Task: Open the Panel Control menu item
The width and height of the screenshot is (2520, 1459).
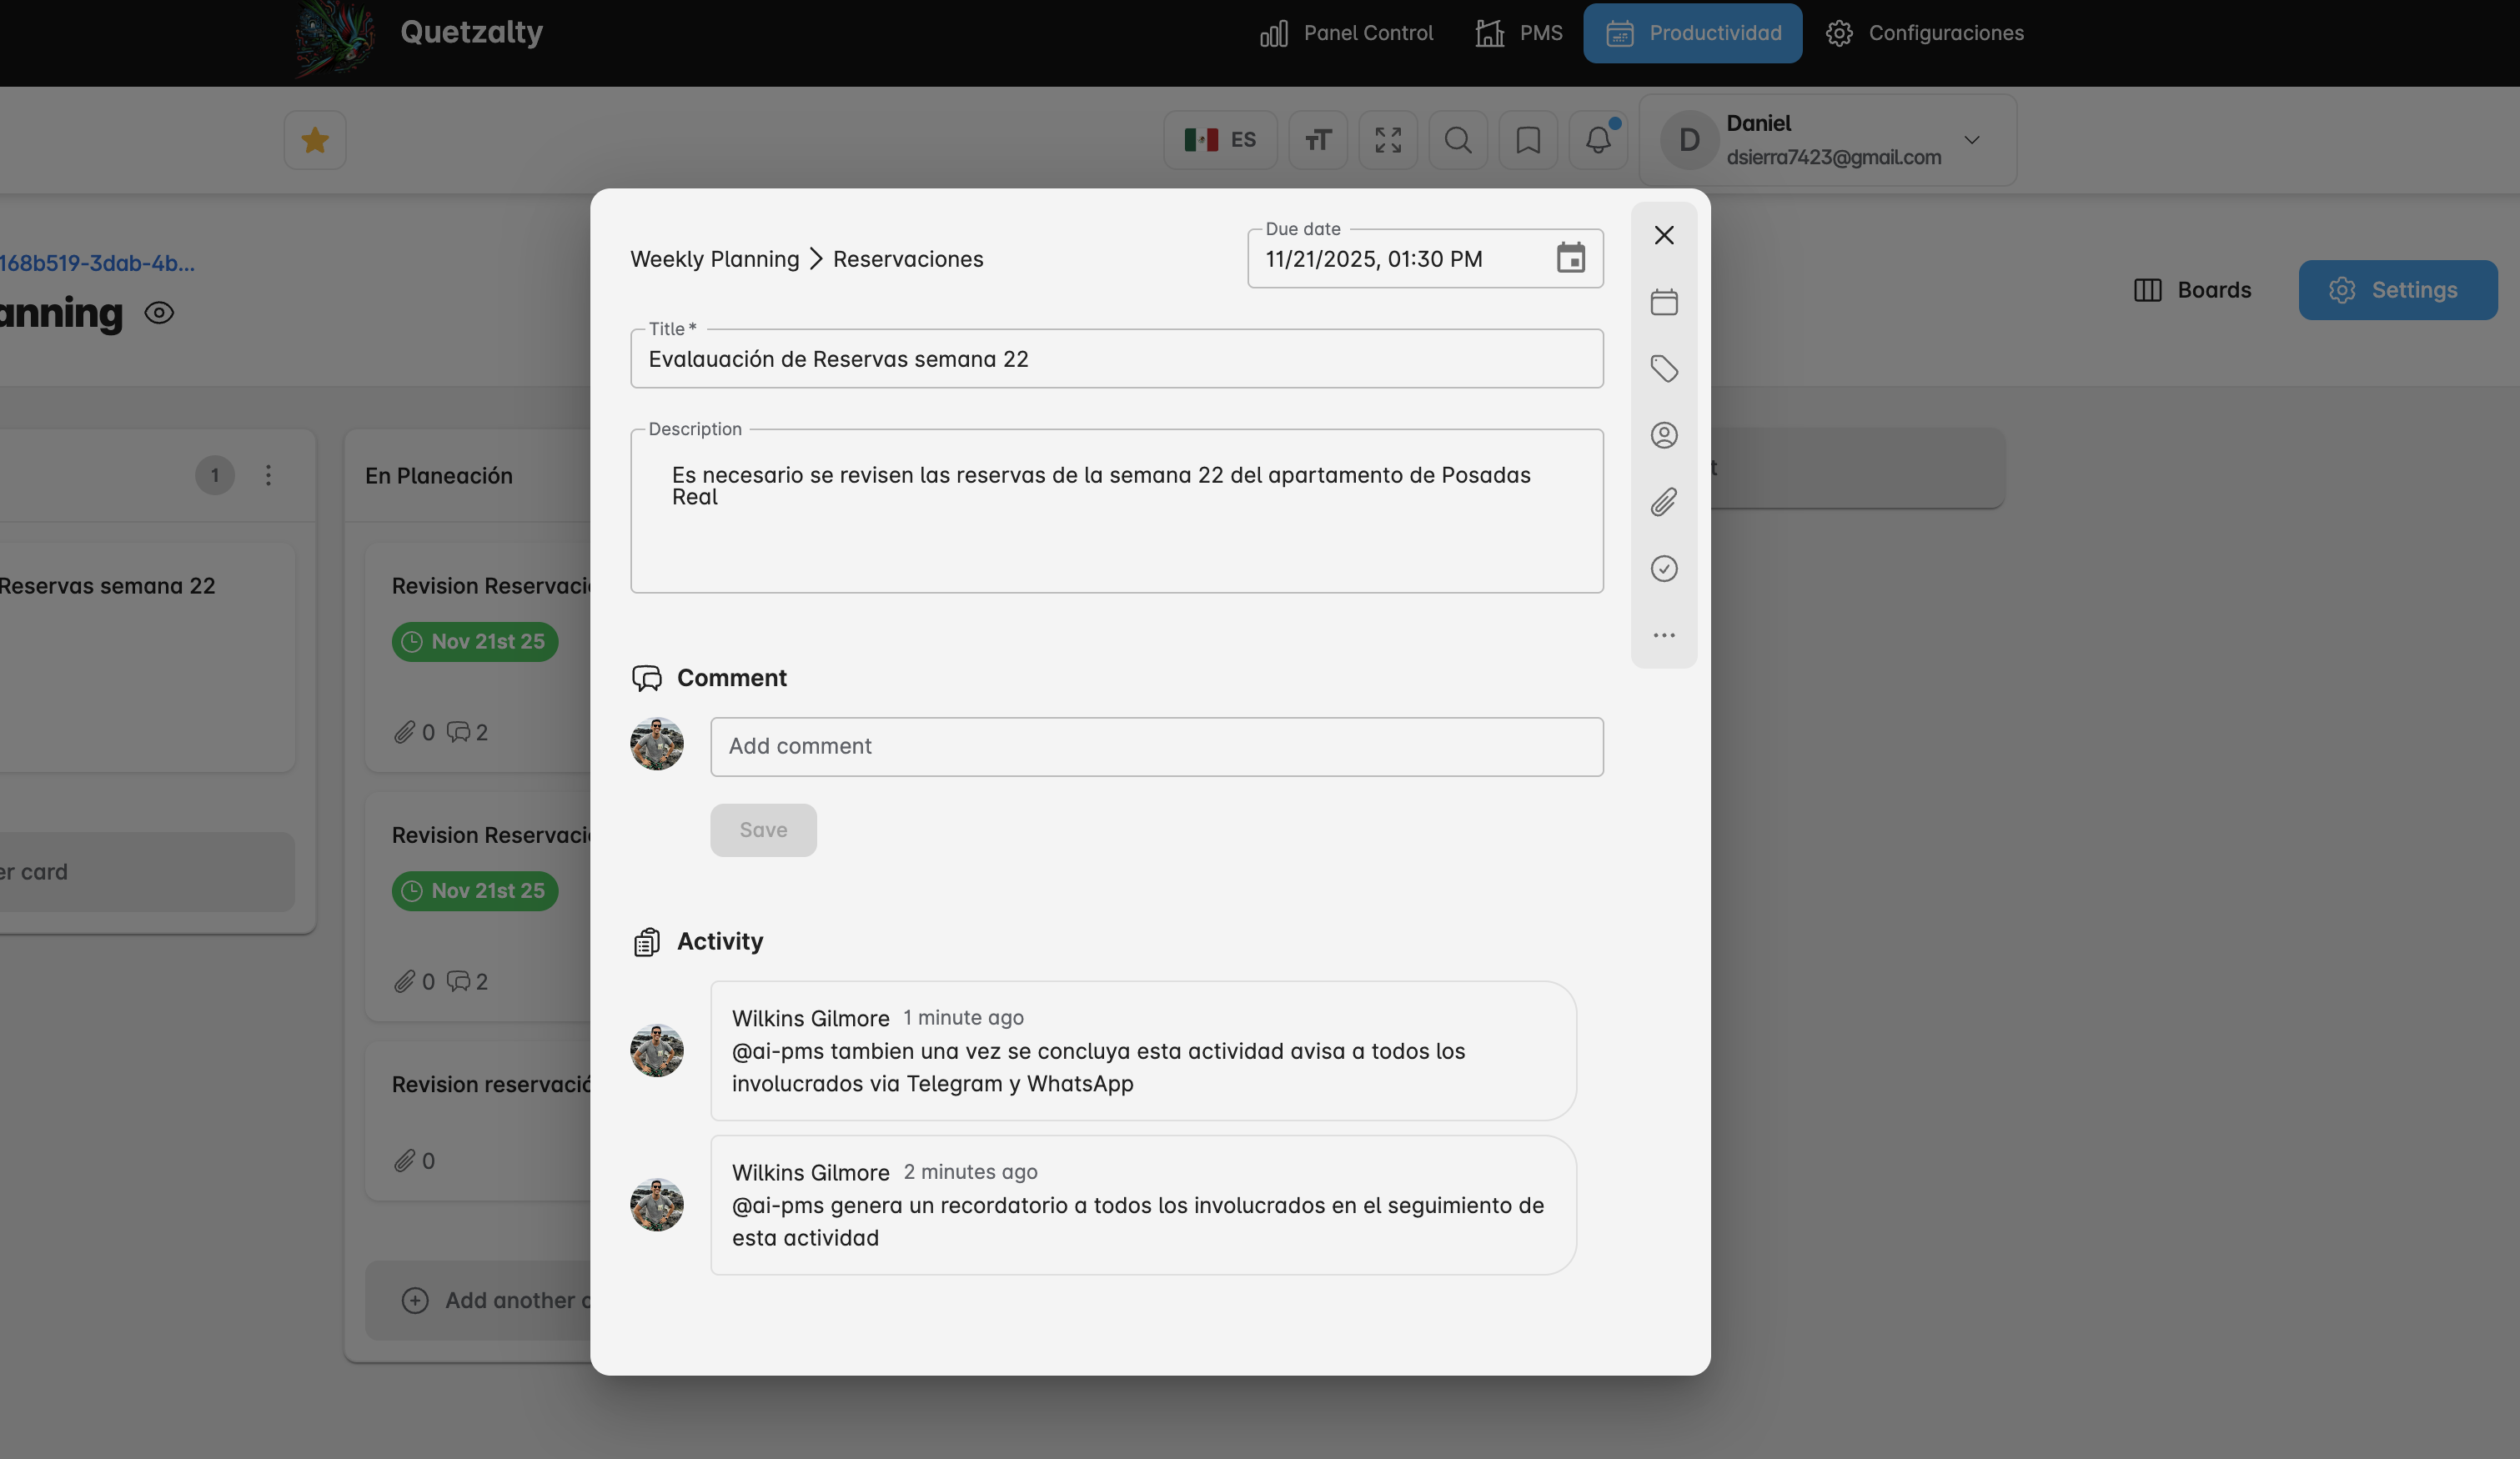Action: [1346, 33]
